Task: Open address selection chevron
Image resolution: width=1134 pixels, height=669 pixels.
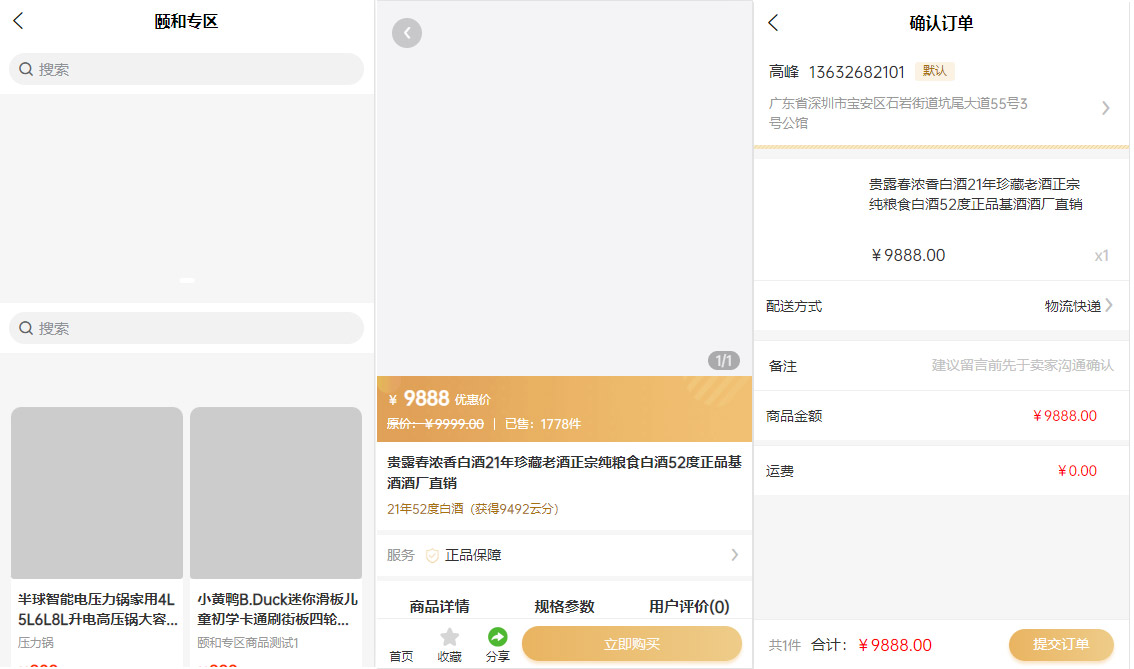Action: [1105, 108]
